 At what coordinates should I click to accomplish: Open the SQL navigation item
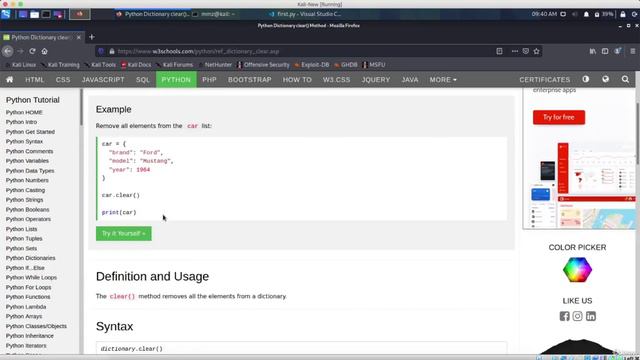(x=143, y=80)
